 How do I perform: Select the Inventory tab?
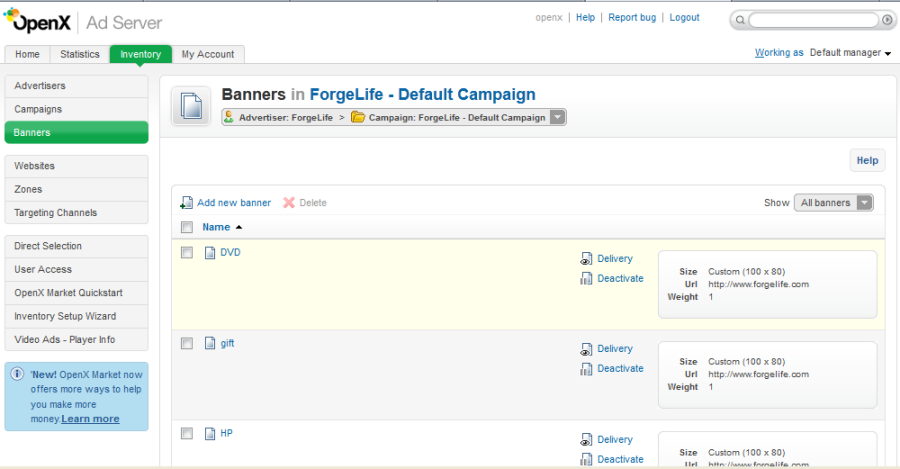click(141, 54)
